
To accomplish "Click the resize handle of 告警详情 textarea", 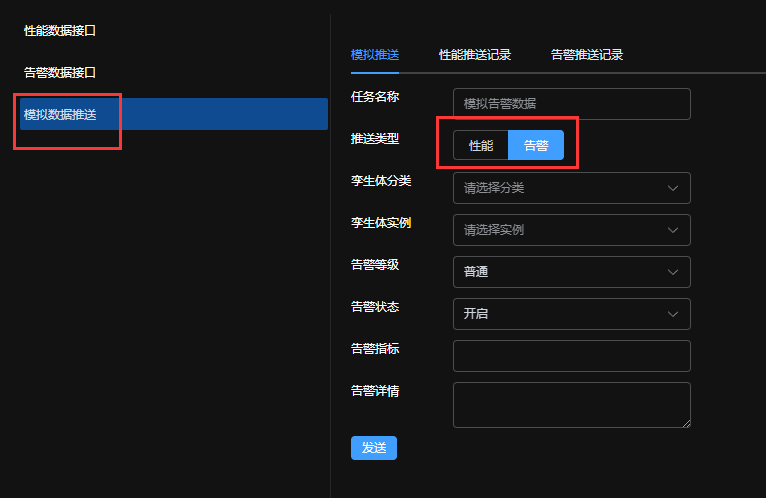I will [686, 424].
